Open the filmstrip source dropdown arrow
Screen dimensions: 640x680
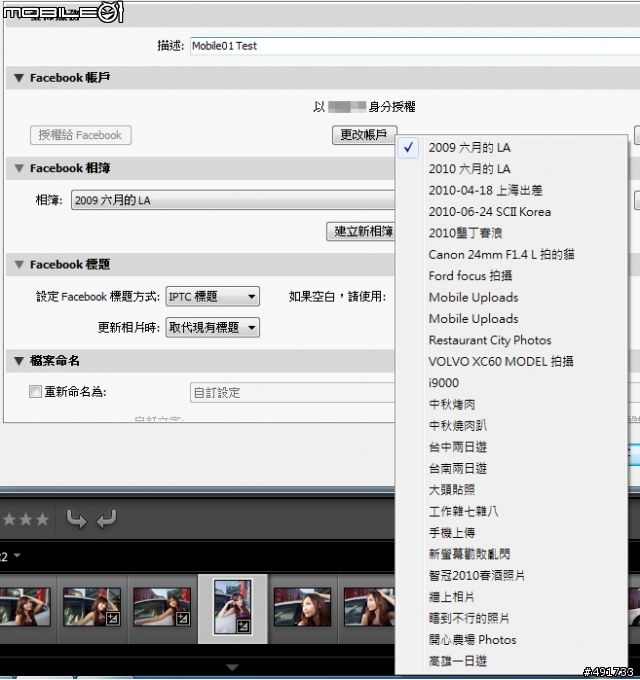tap(17, 555)
